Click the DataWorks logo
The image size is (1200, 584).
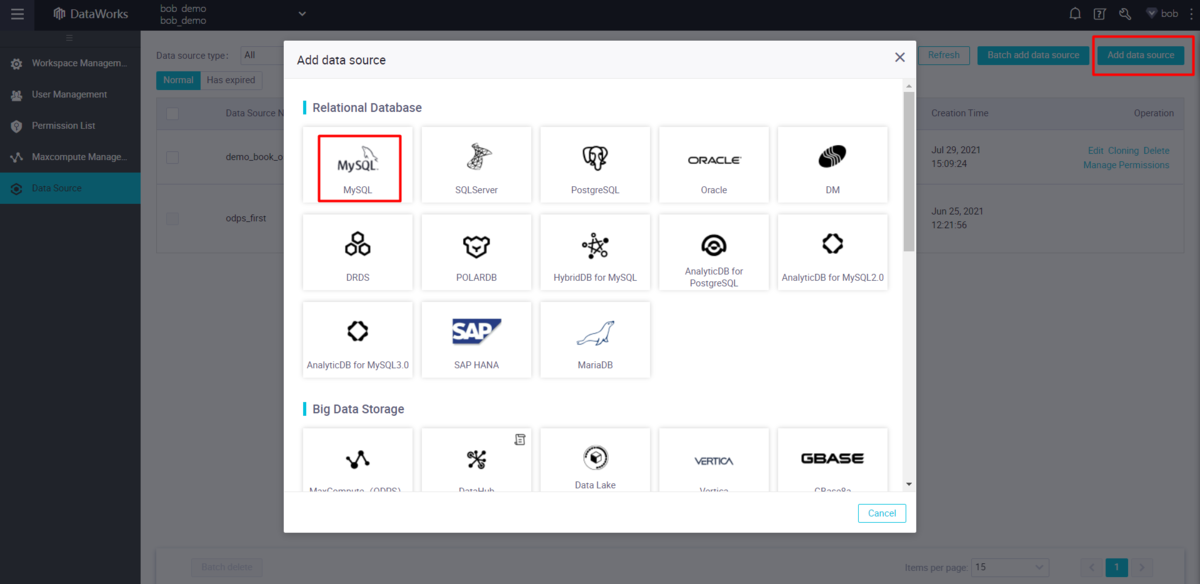90,14
